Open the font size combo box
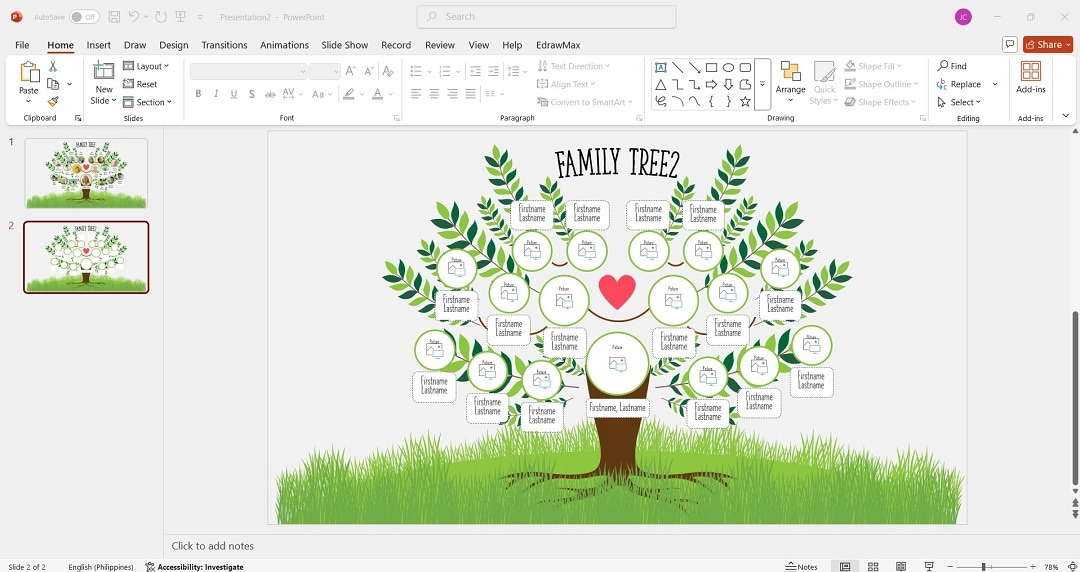Image resolution: width=1080 pixels, height=572 pixels. 324,71
